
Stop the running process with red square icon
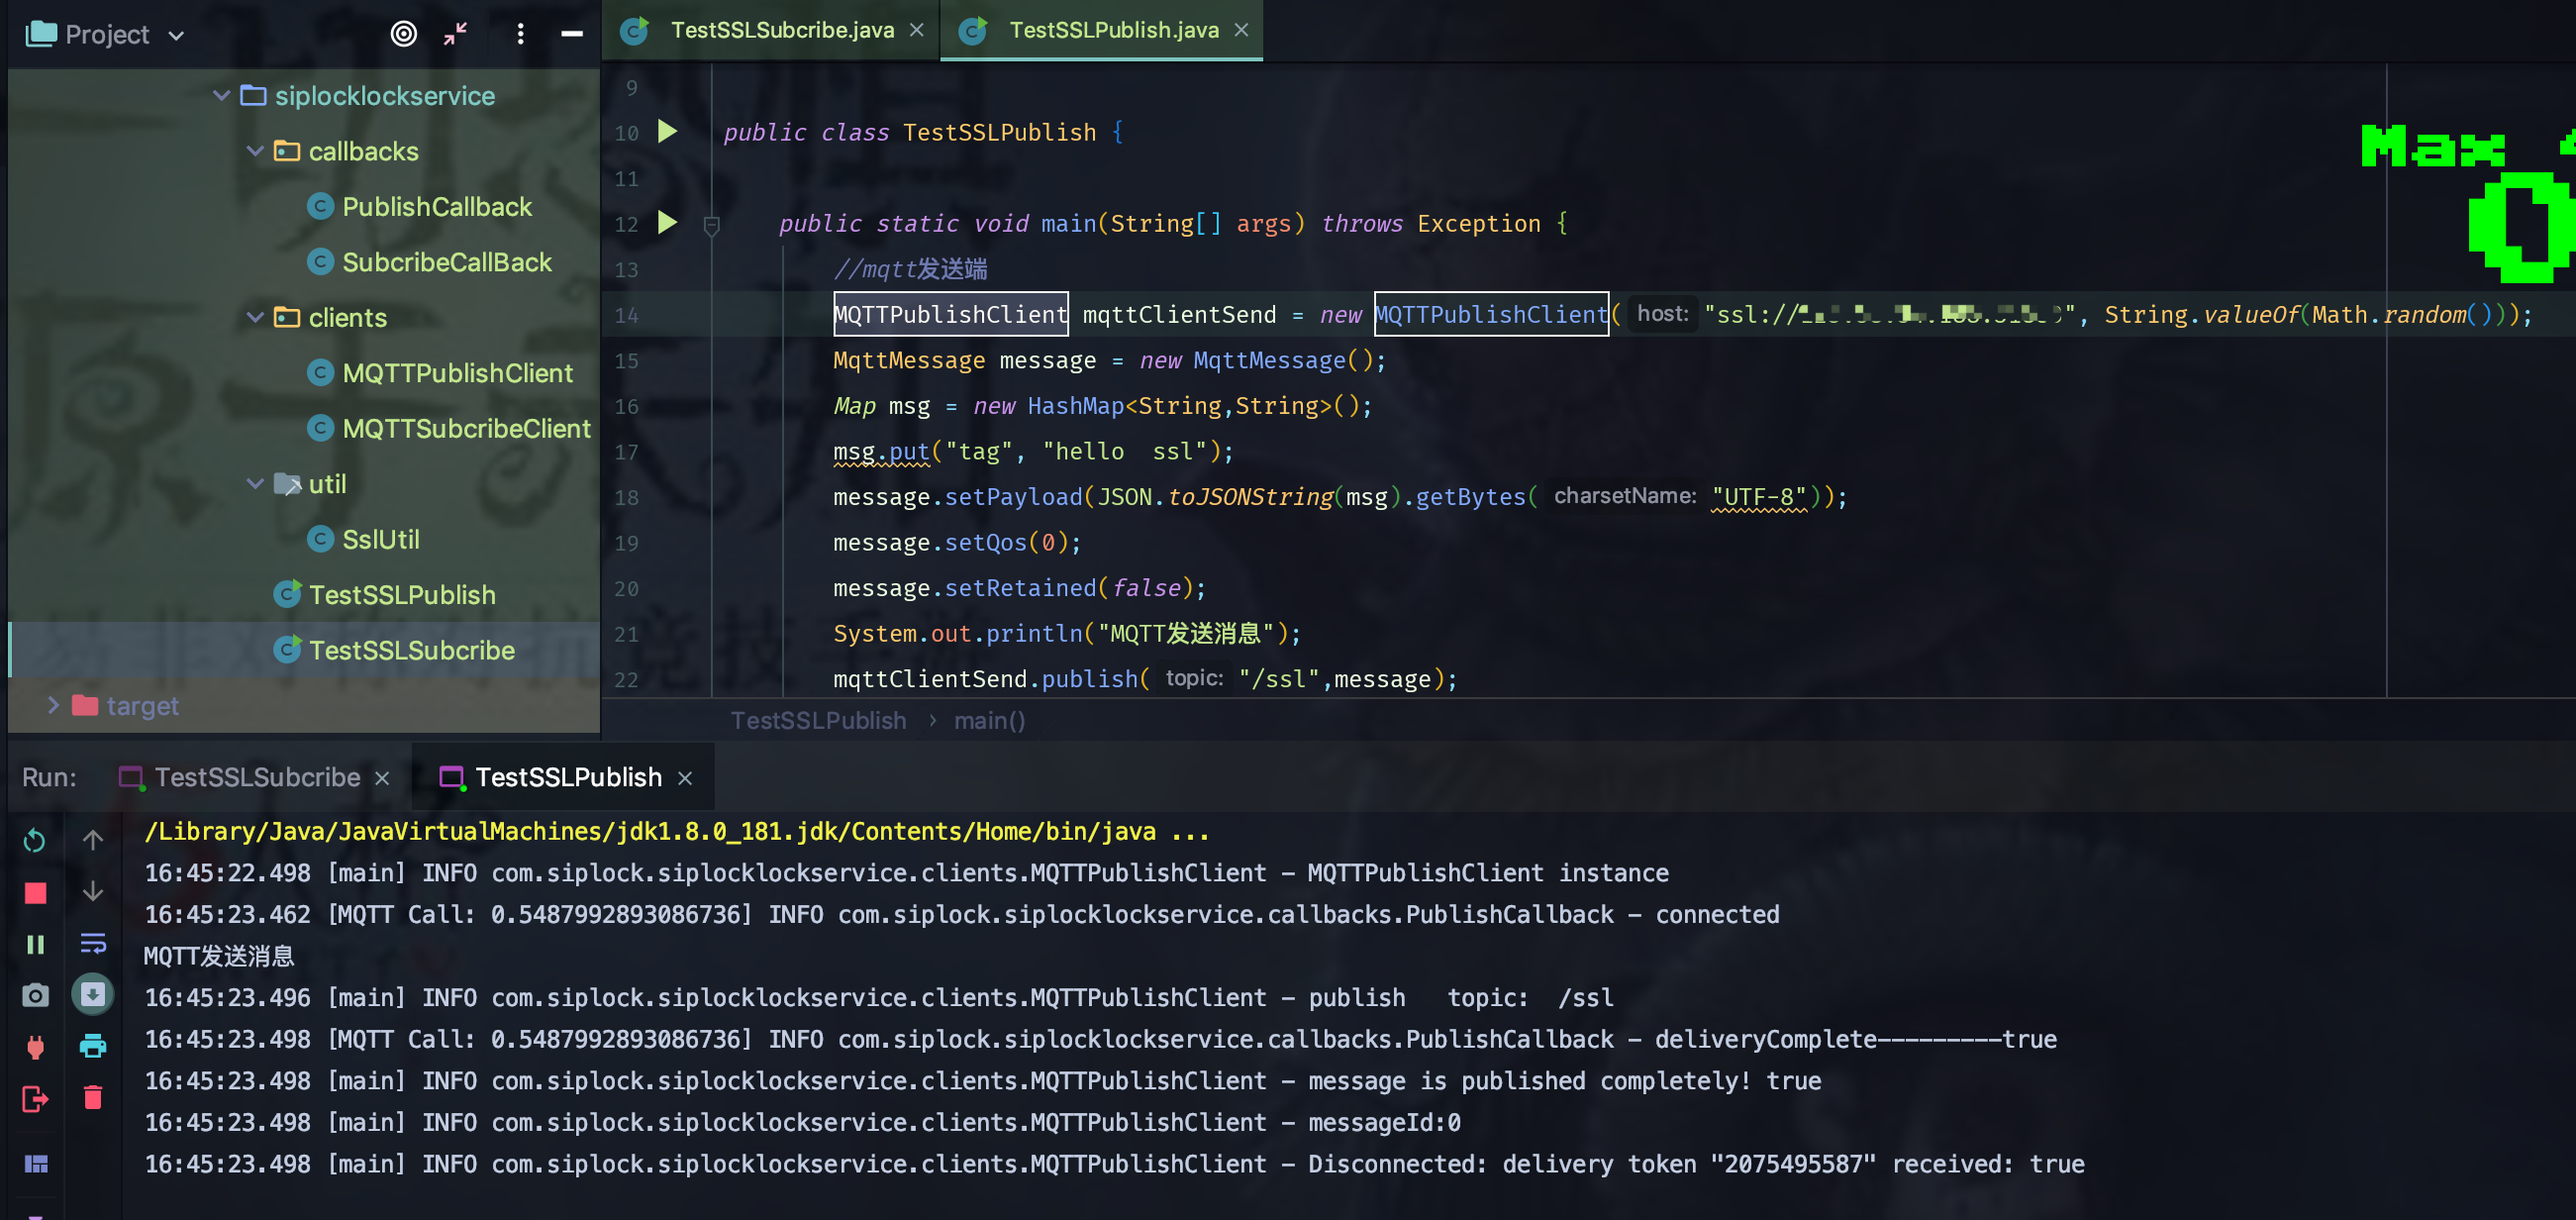point(34,892)
